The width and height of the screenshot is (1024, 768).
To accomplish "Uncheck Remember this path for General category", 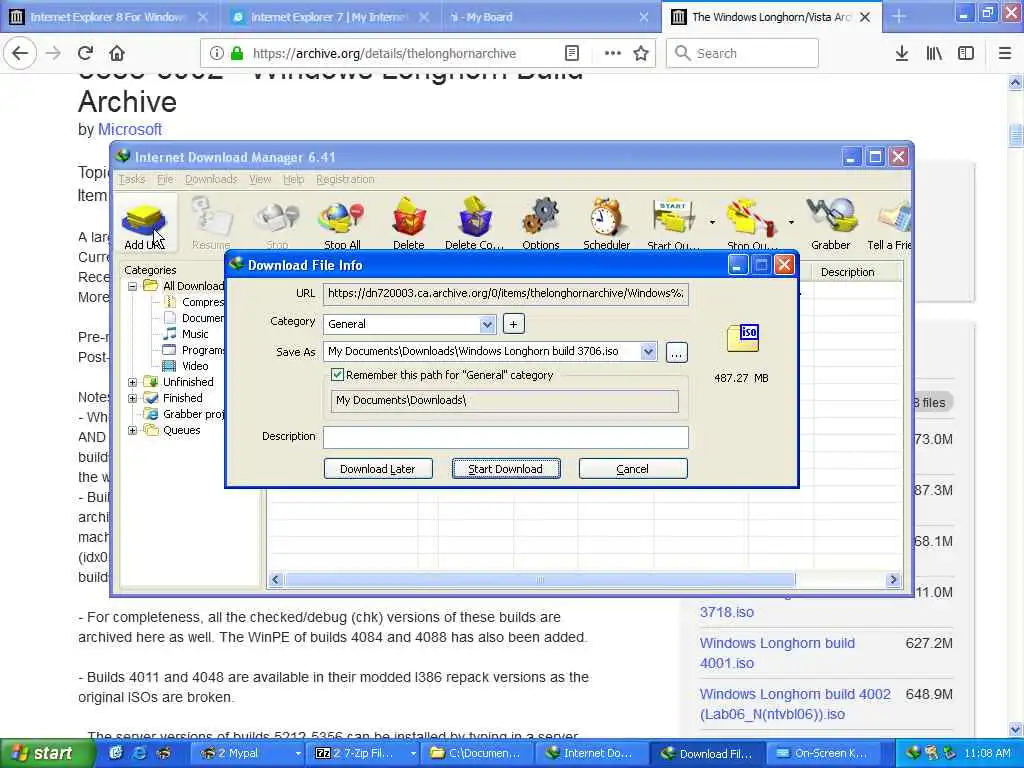I will [x=337, y=375].
